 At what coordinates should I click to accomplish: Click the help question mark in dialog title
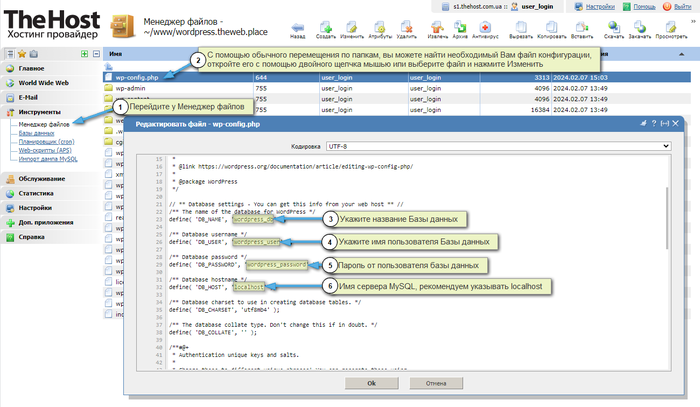click(654, 124)
